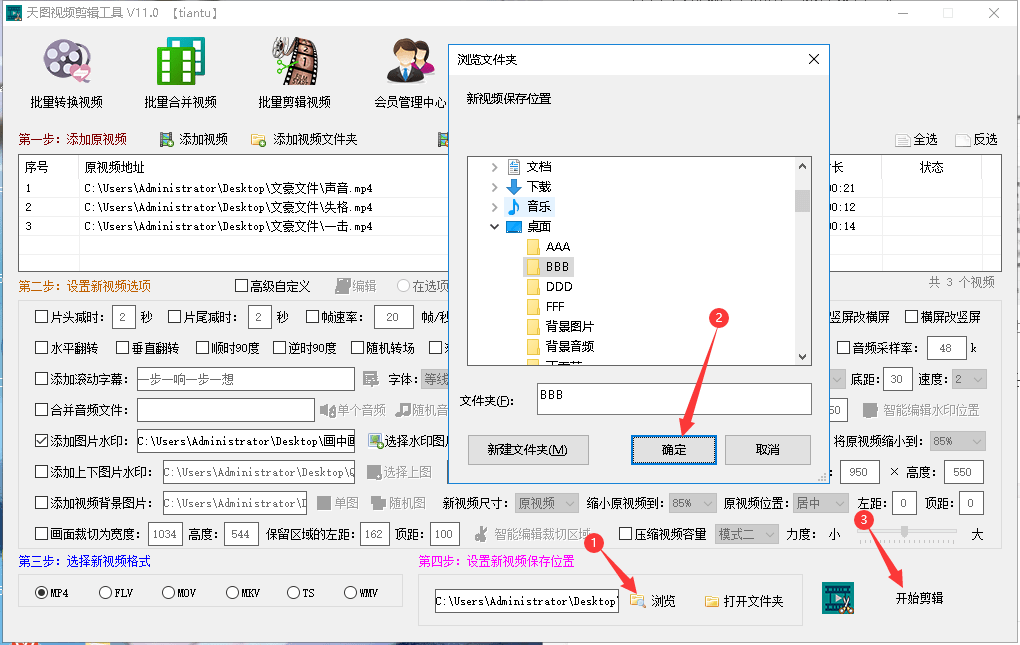
Task: Enable the 添加滚动字幕 checkbox
Action: [42, 378]
